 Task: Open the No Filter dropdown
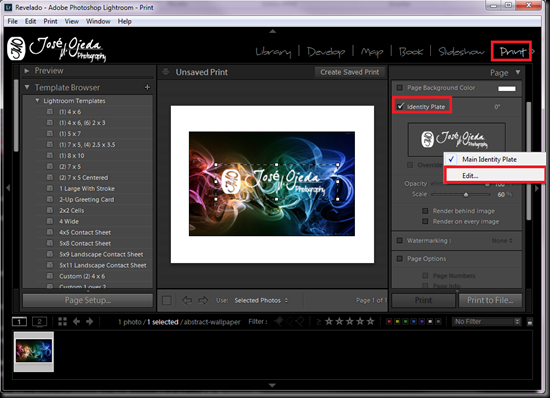tap(487, 322)
